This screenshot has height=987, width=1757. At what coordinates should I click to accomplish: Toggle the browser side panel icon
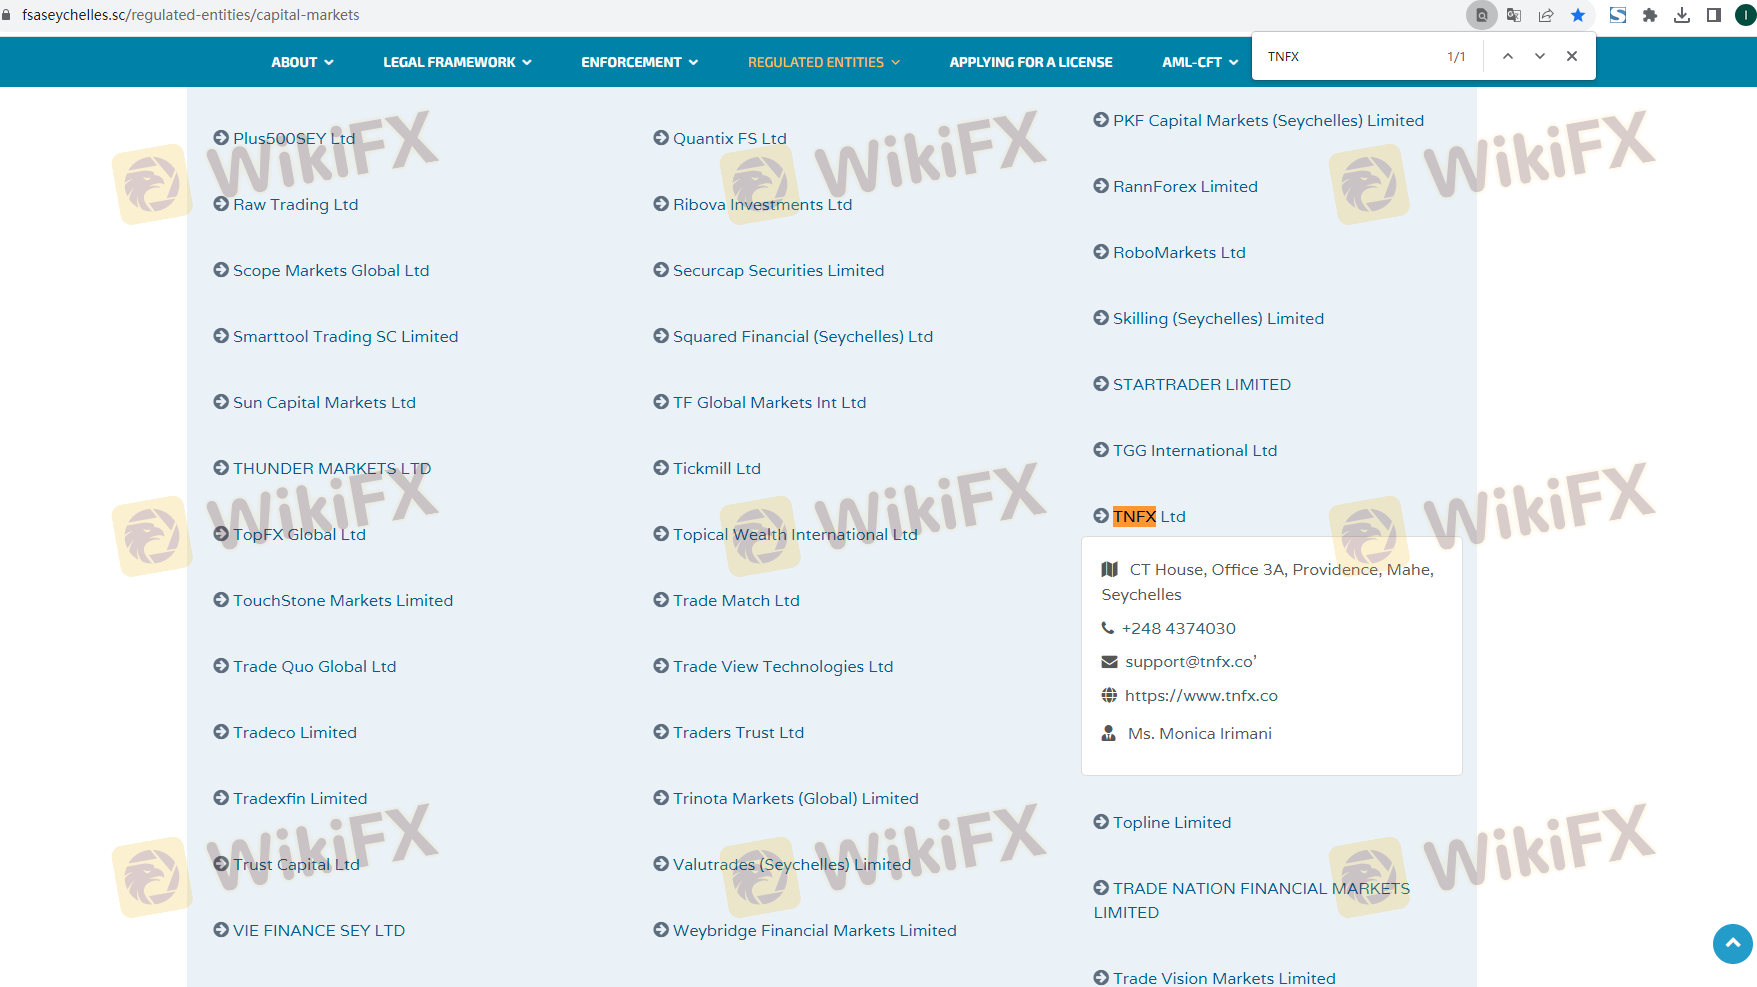1714,15
